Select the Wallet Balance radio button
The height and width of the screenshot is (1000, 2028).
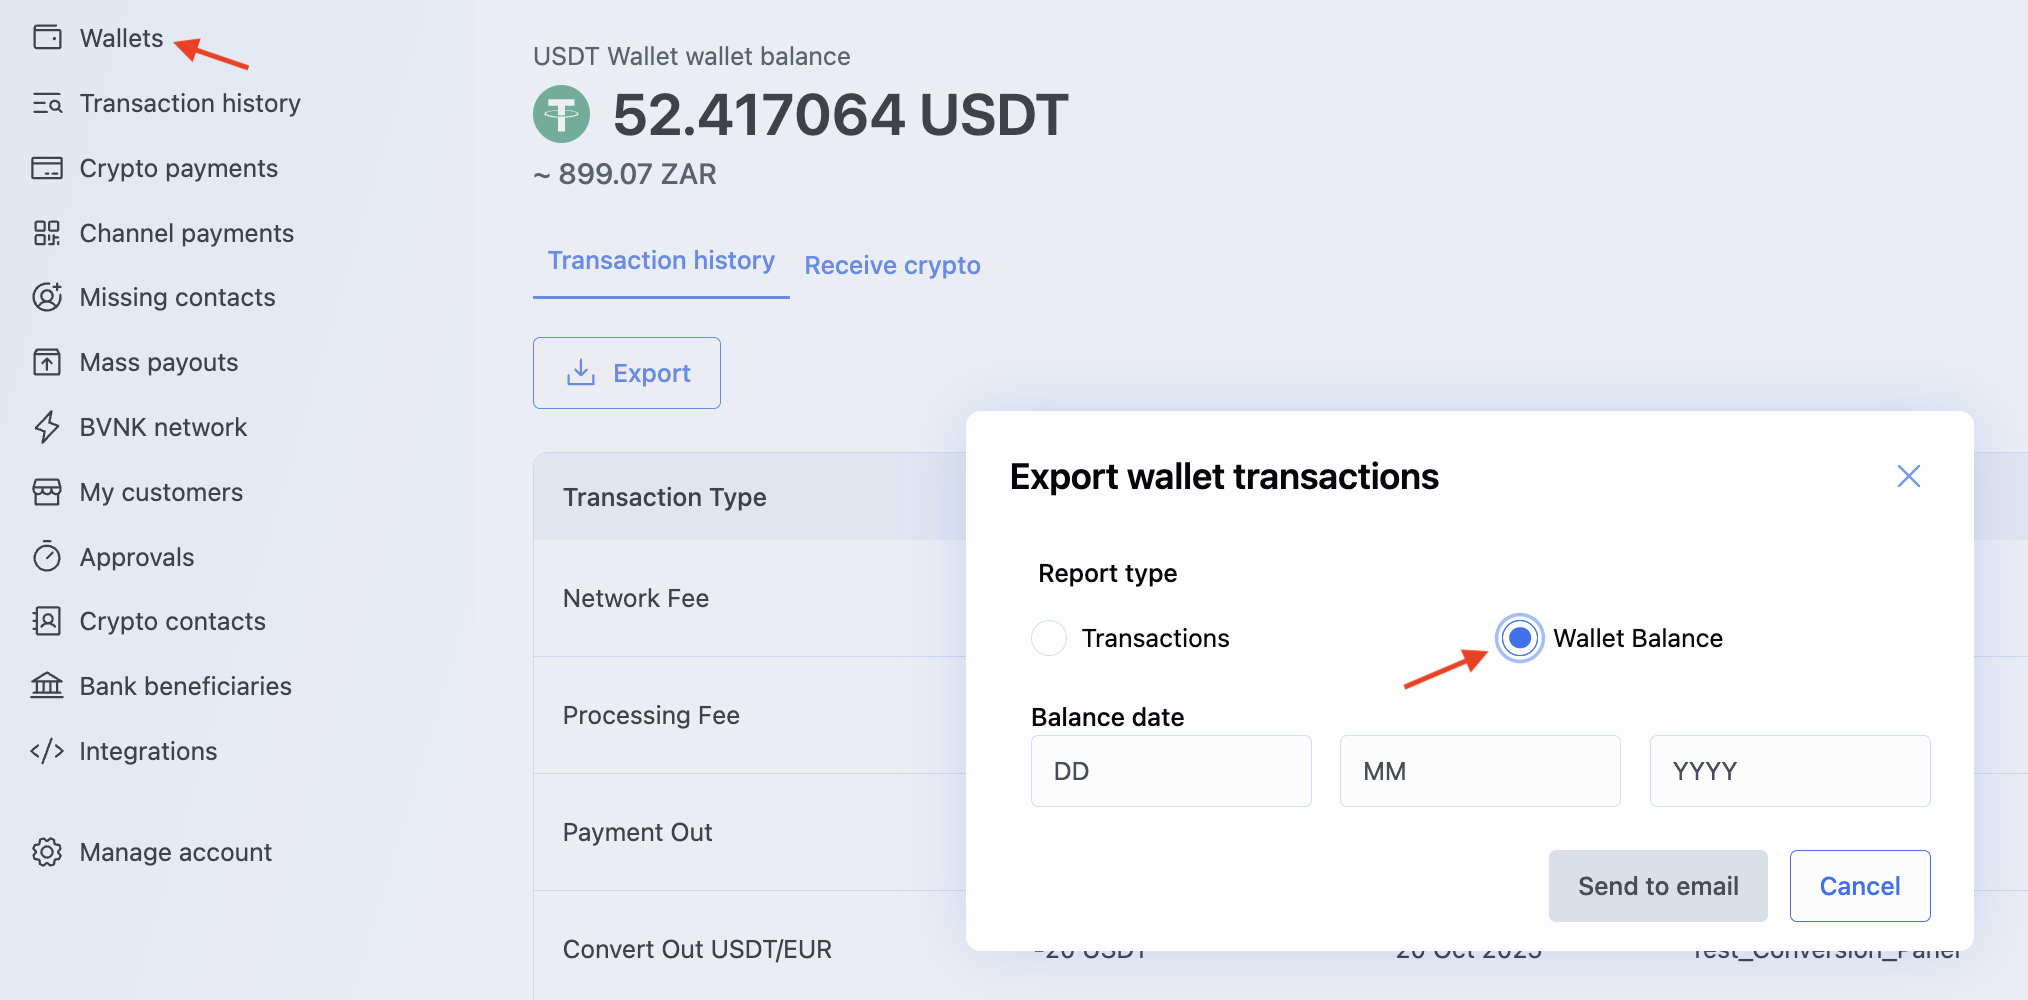[x=1519, y=638]
